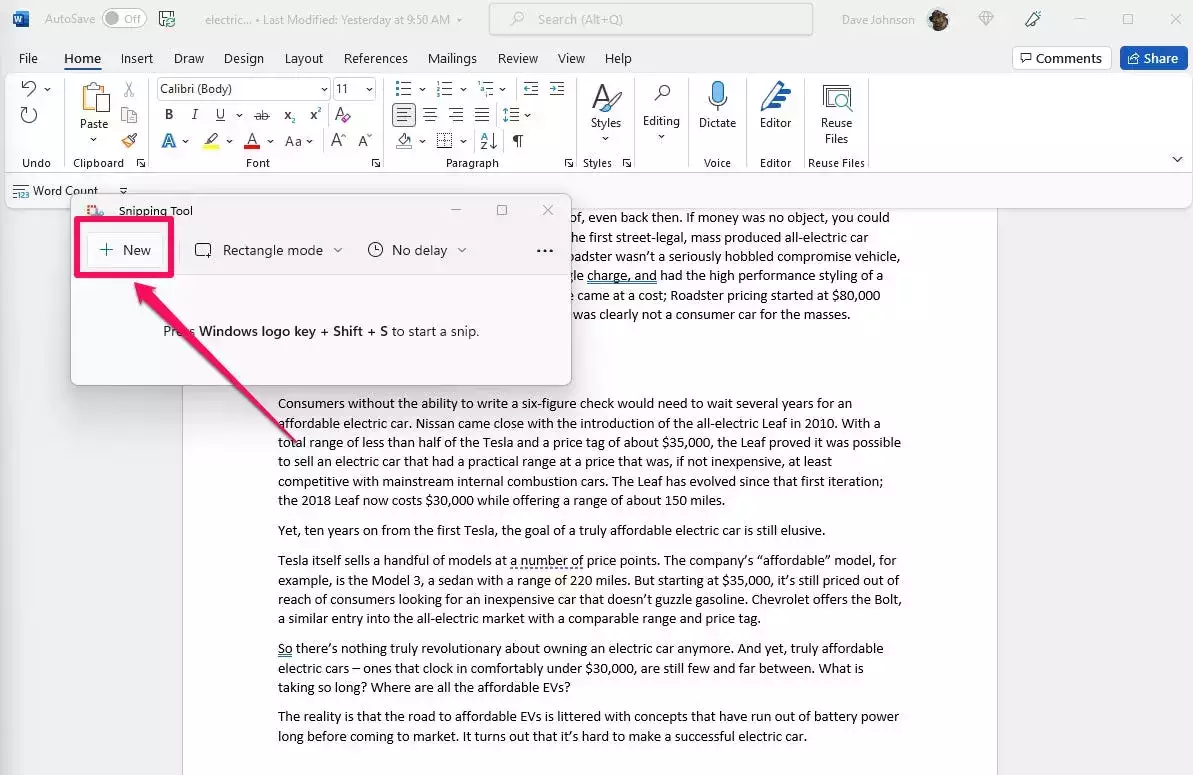Apply paragraph shading color
The image size is (1193, 775).
click(404, 141)
